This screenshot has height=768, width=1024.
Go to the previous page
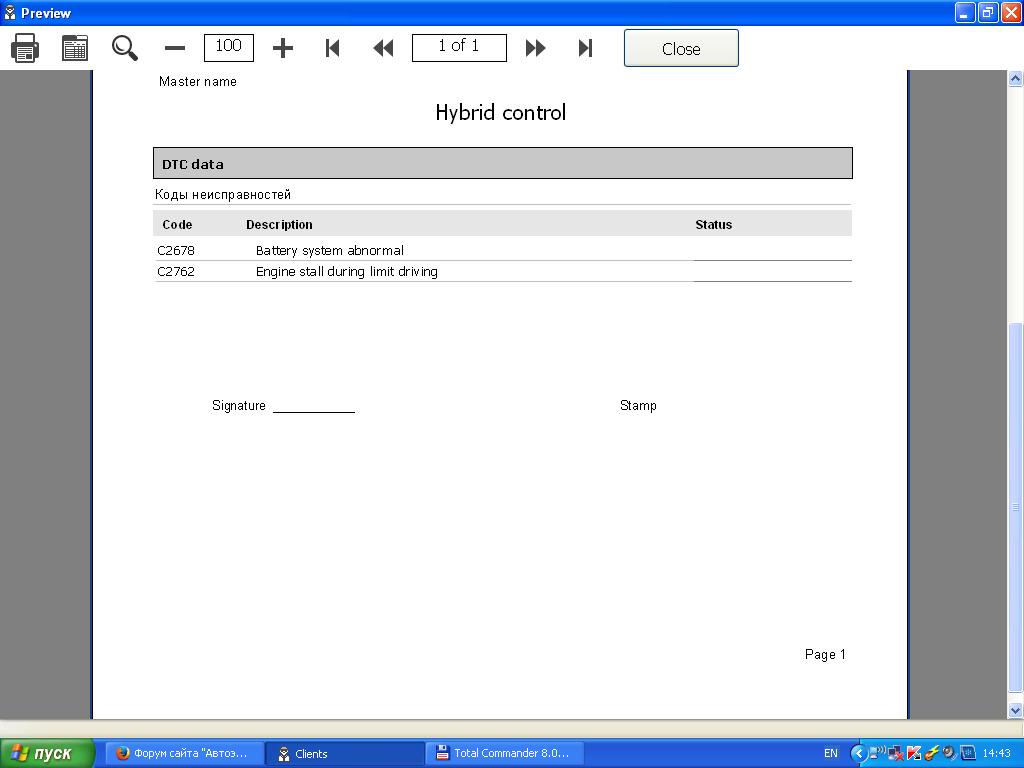coord(383,48)
